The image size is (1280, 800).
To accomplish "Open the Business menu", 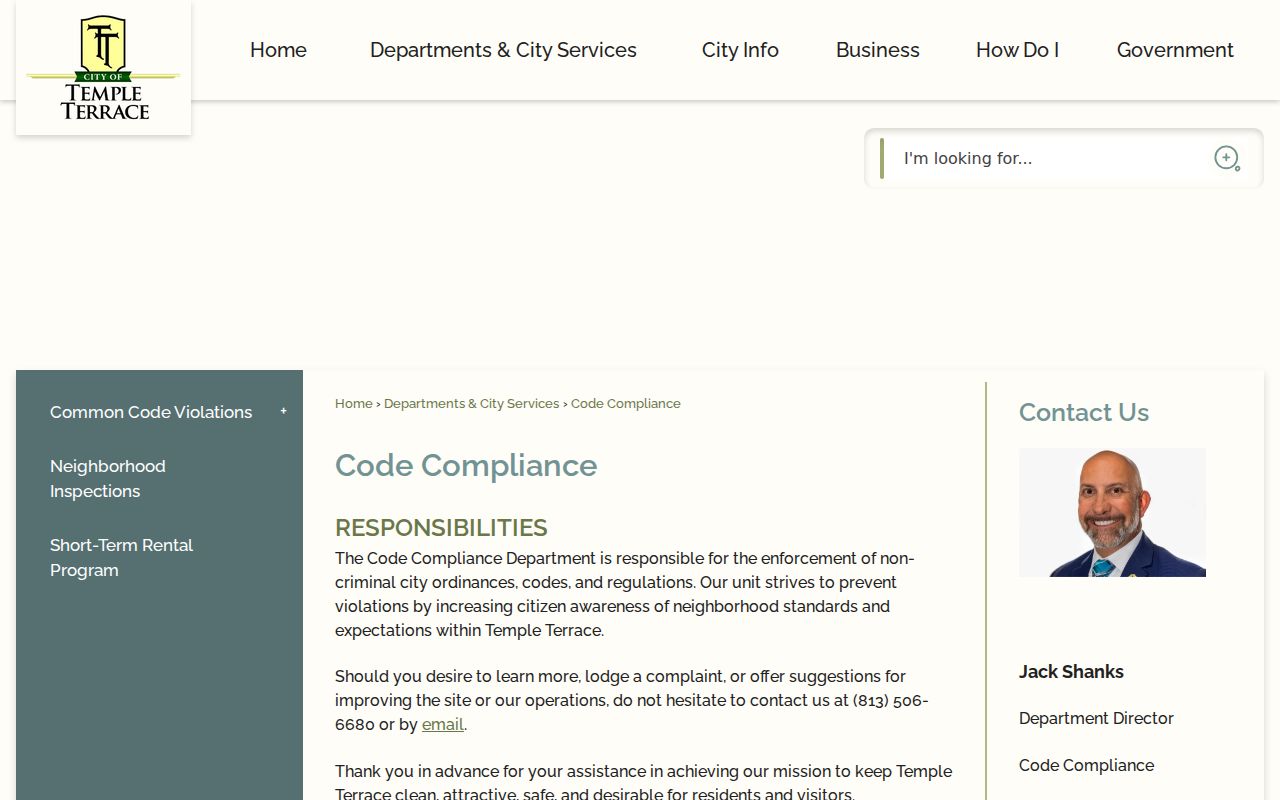I will pos(878,50).
